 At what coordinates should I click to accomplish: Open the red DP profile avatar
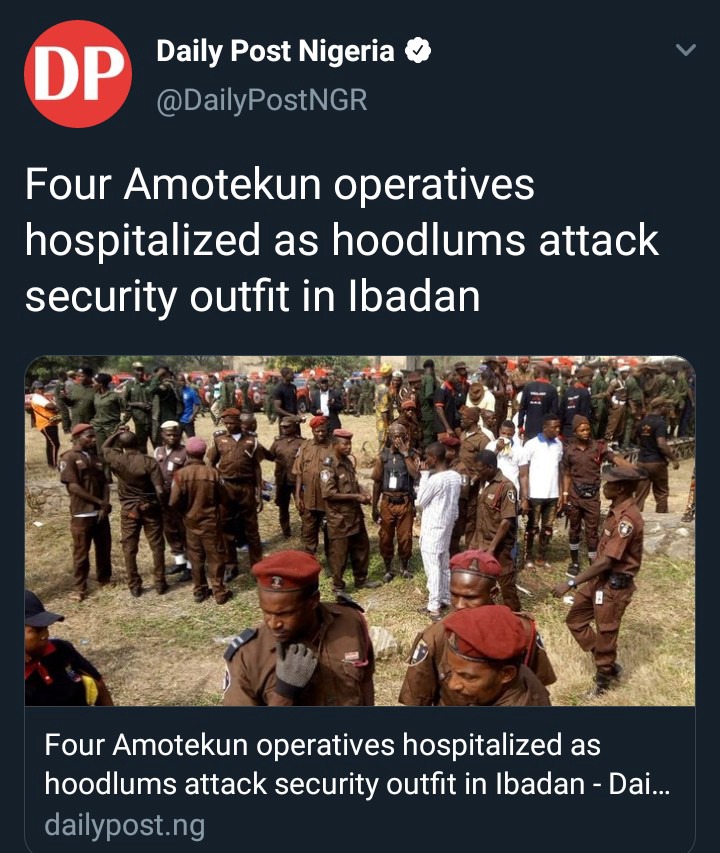[78, 73]
